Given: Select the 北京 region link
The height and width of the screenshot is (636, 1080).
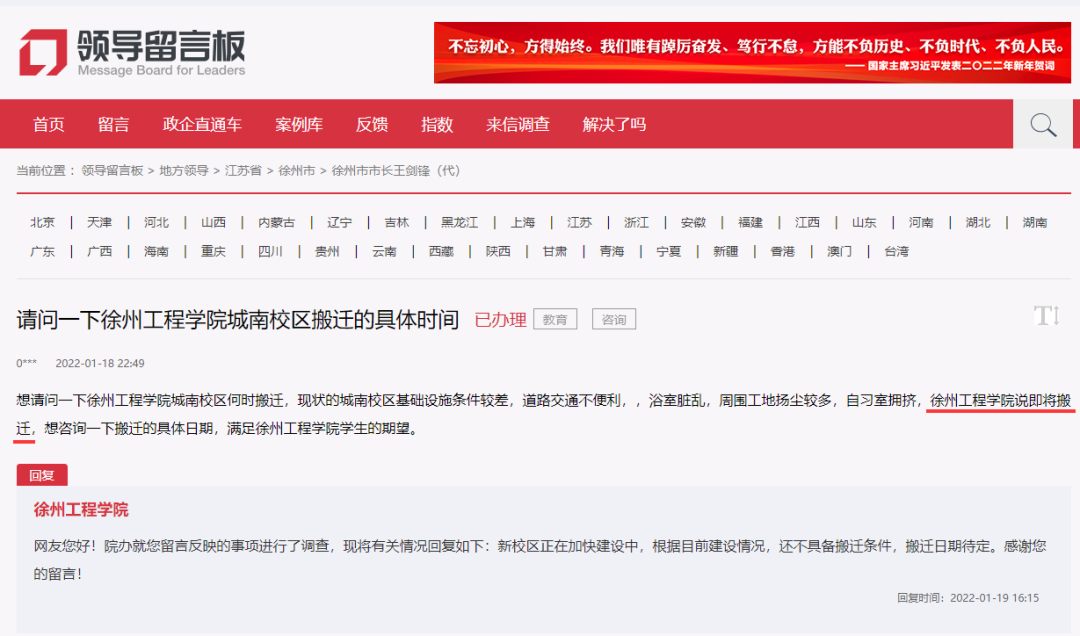Looking at the screenshot, I should click(x=42, y=222).
